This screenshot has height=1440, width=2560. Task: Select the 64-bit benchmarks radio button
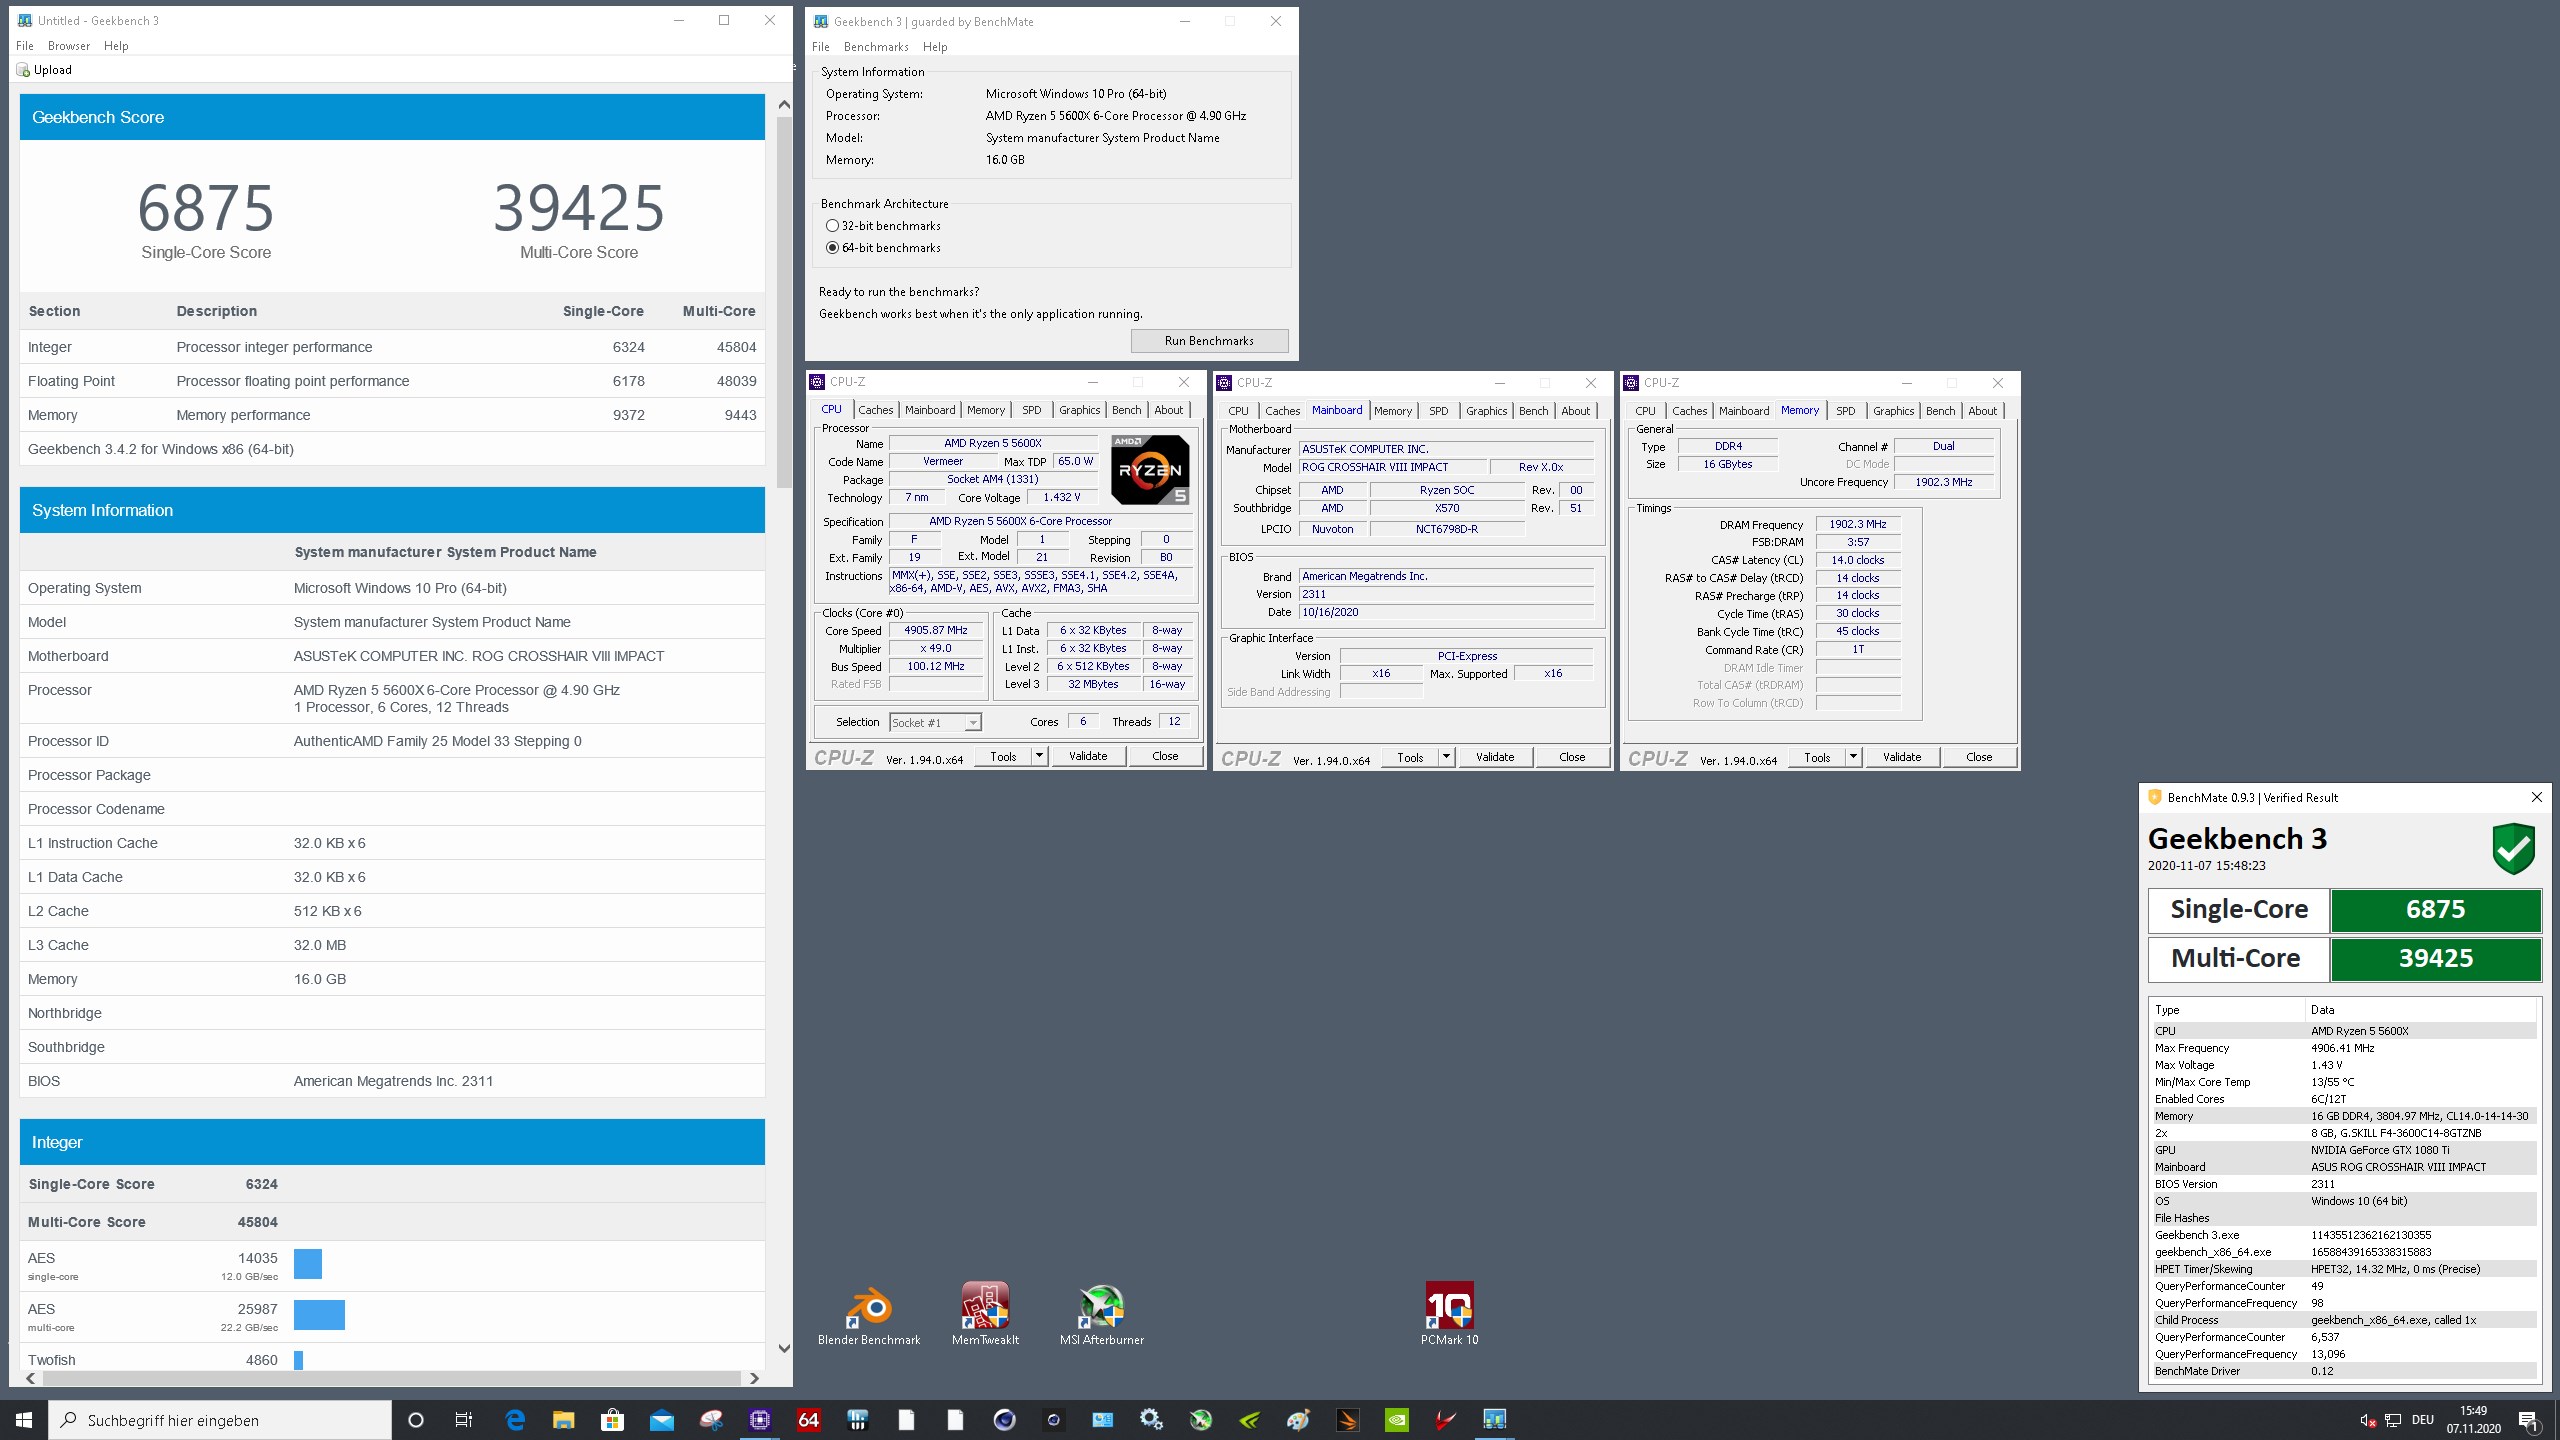[x=832, y=248]
